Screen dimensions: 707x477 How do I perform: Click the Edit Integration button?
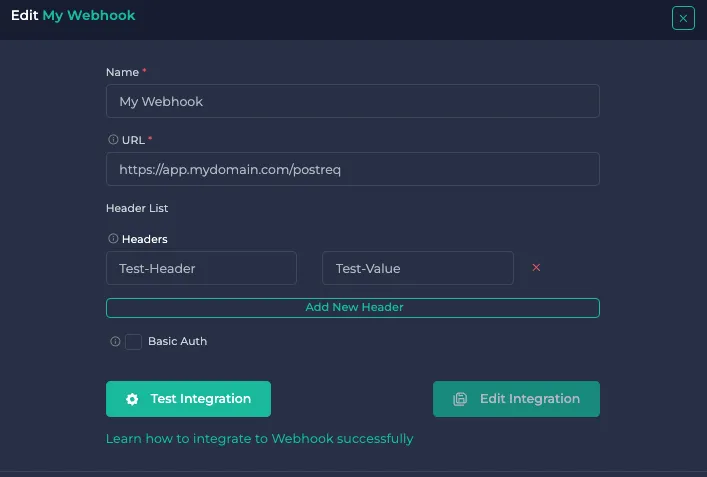516,399
